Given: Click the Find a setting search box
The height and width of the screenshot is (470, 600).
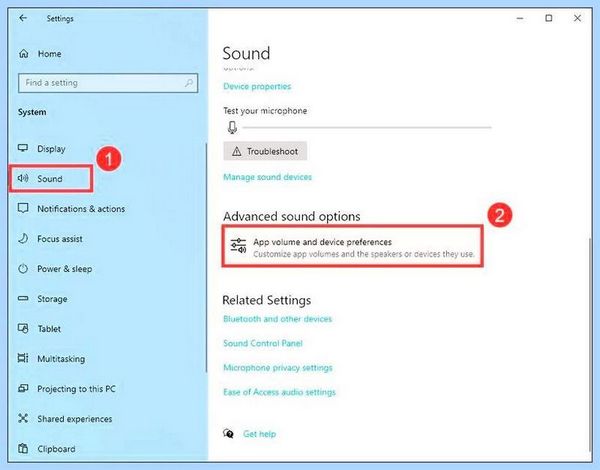Looking at the screenshot, I should point(108,83).
